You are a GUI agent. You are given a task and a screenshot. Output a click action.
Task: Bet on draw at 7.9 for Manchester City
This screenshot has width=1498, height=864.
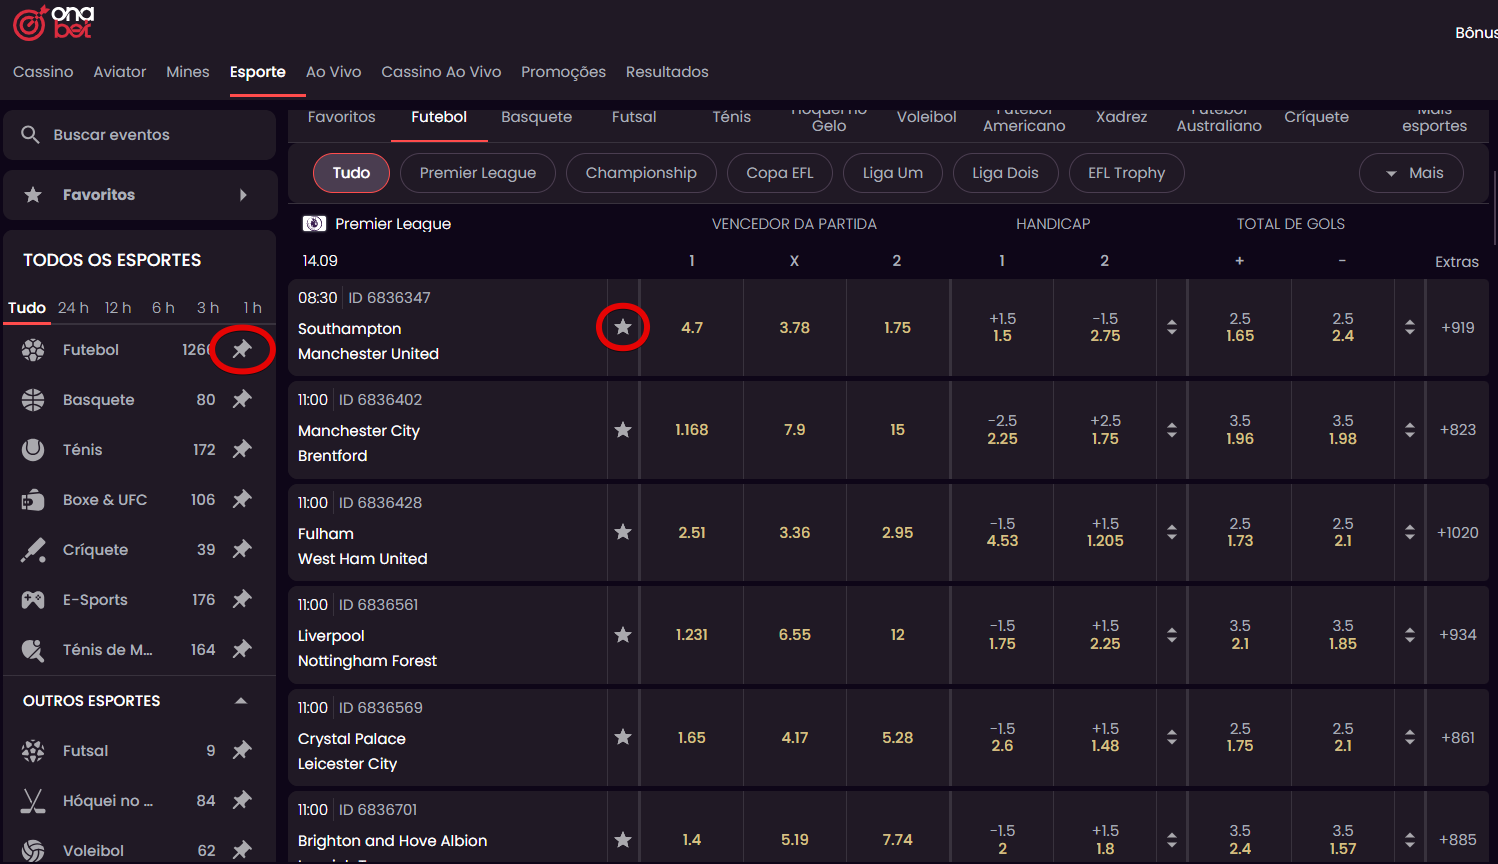click(795, 430)
